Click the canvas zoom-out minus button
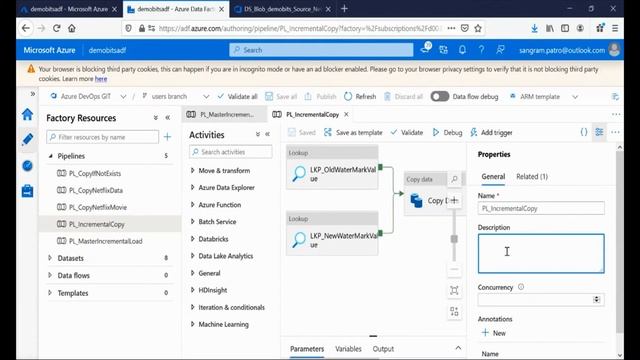640x360 pixels. (454, 269)
